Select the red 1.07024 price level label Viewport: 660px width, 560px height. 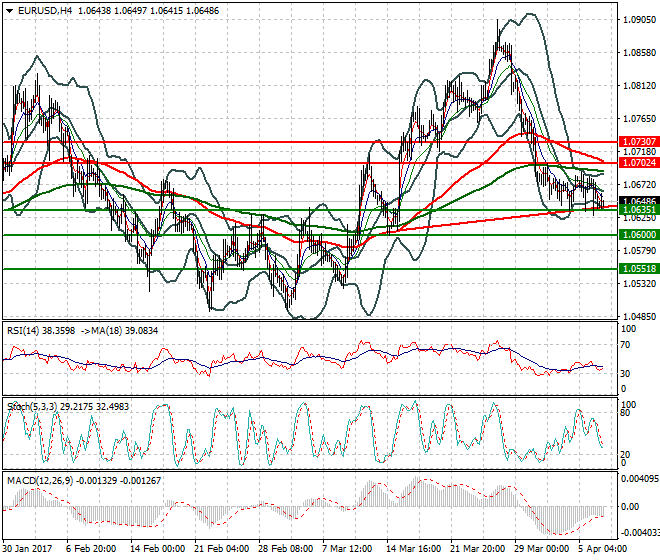639,163
